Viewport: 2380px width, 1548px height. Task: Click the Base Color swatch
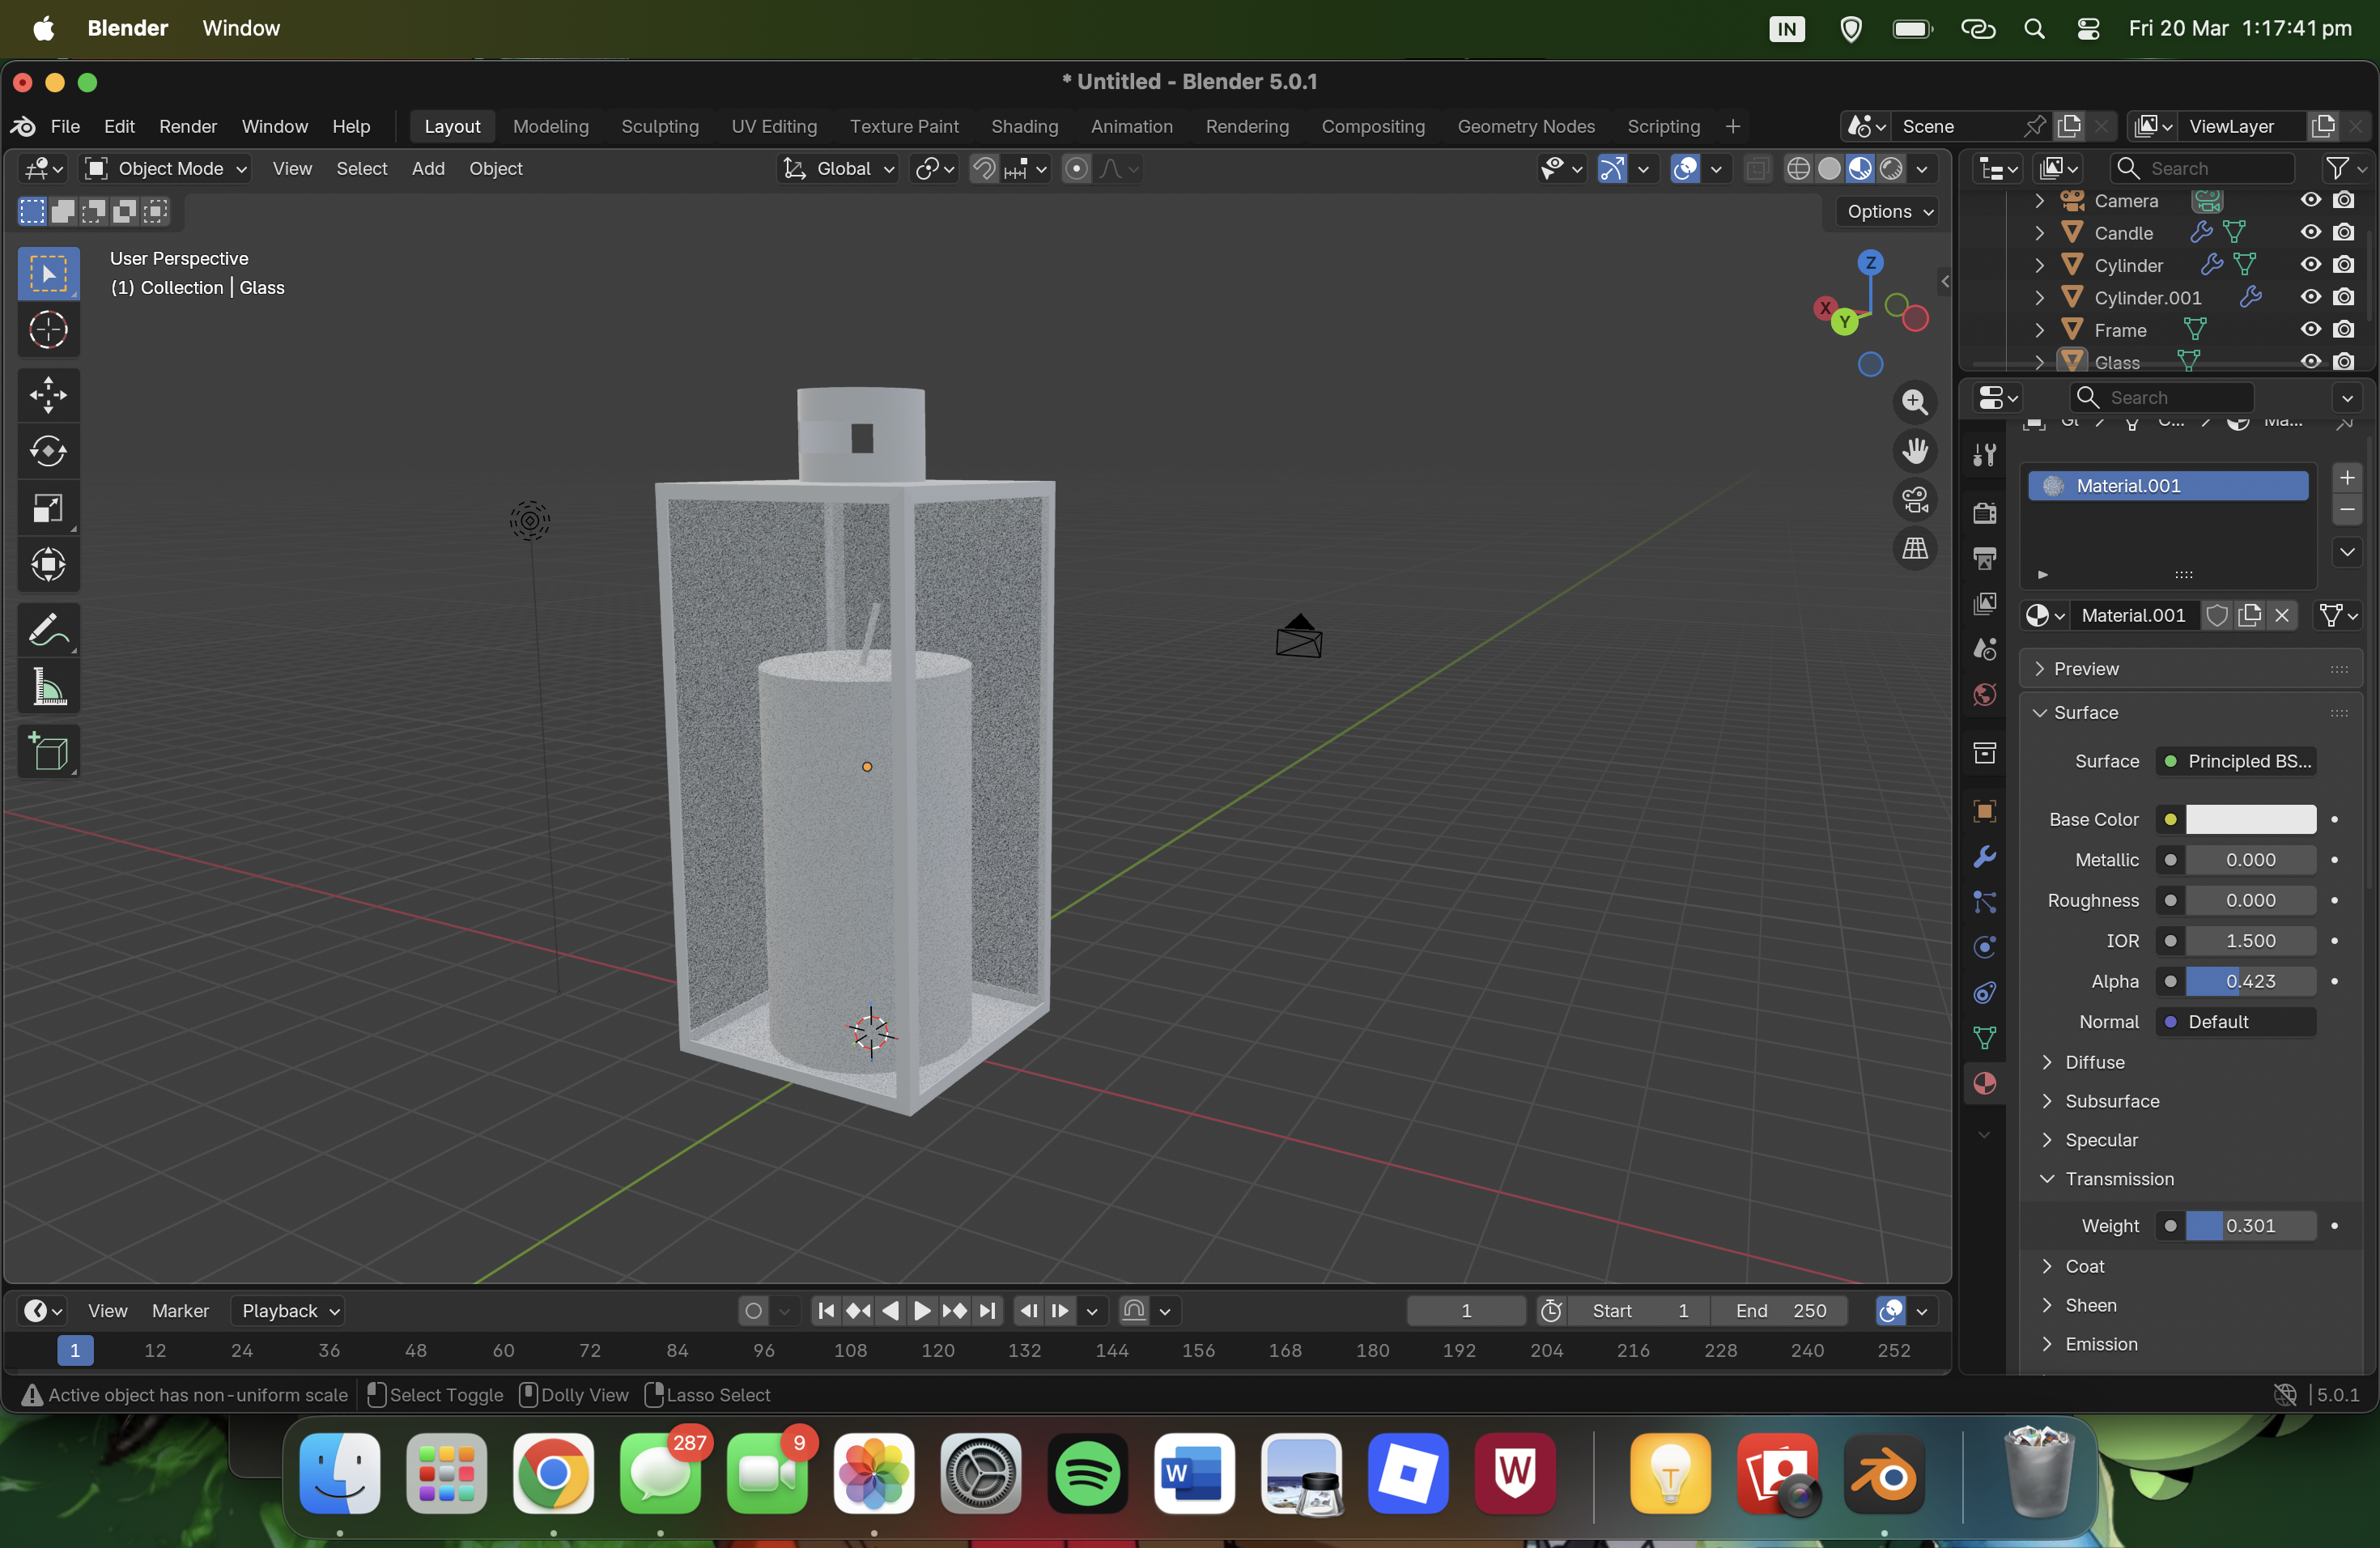[x=2250, y=819]
